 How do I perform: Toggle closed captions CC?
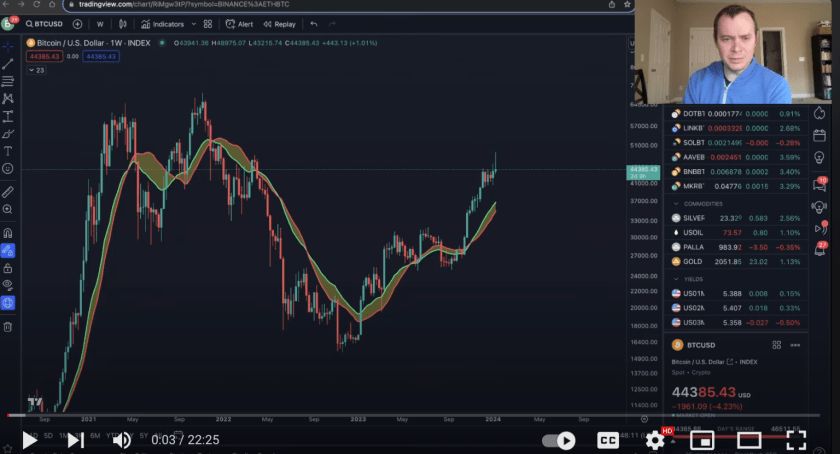tap(608, 440)
